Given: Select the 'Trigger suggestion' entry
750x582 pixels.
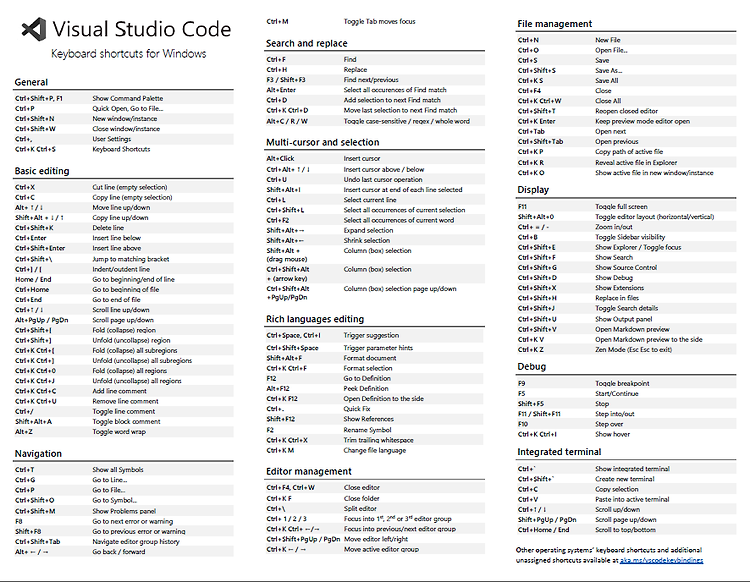Looking at the screenshot, I should (371, 335).
